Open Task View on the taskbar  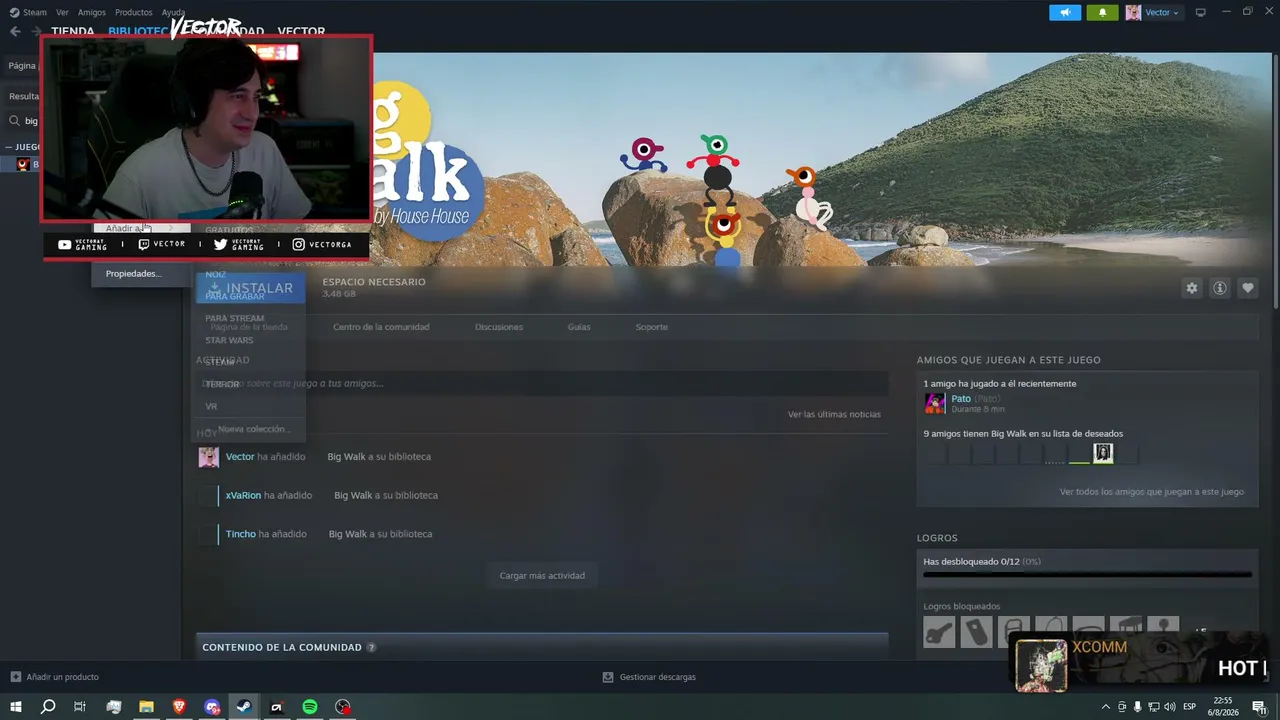coord(80,707)
